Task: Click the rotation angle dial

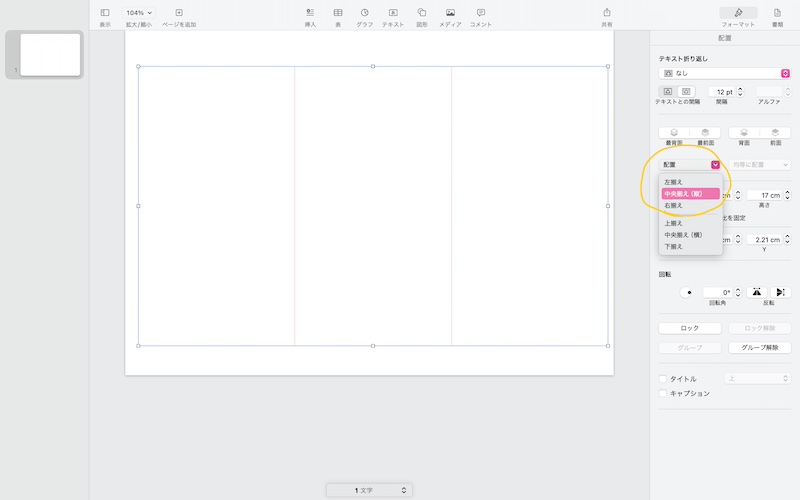Action: 688,293
